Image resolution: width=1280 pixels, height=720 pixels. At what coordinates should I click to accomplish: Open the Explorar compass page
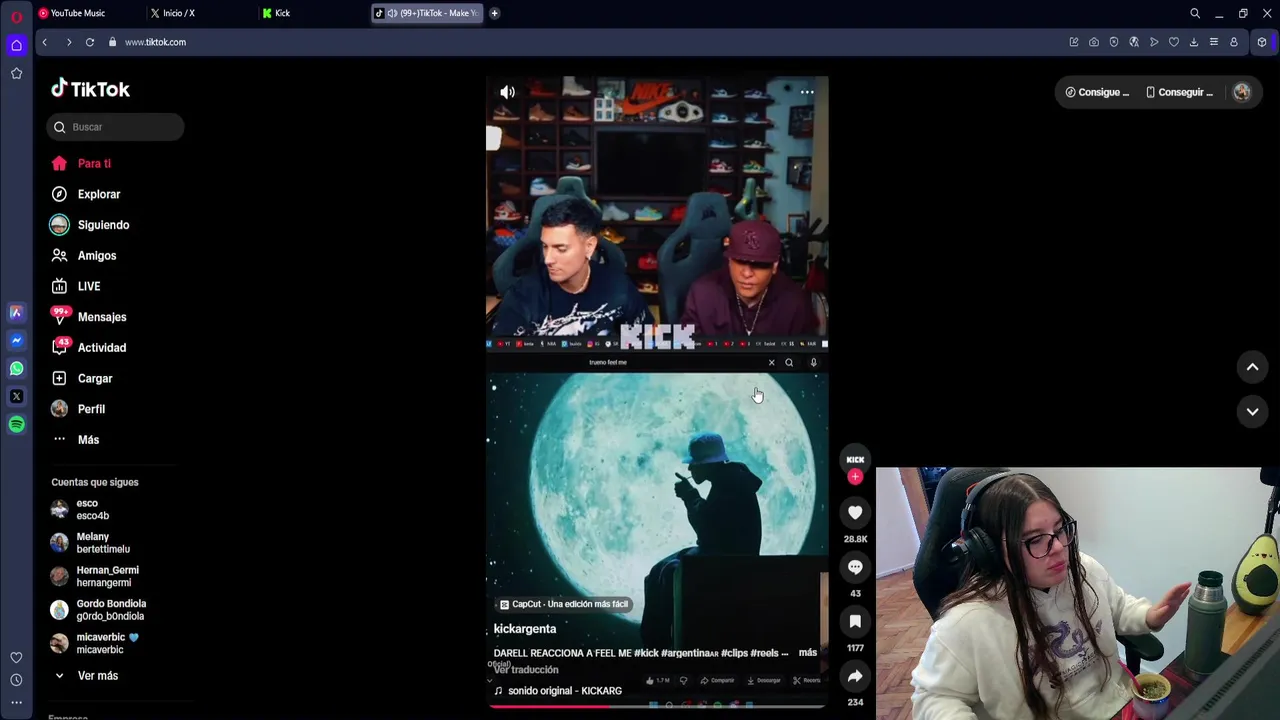[x=86, y=194]
